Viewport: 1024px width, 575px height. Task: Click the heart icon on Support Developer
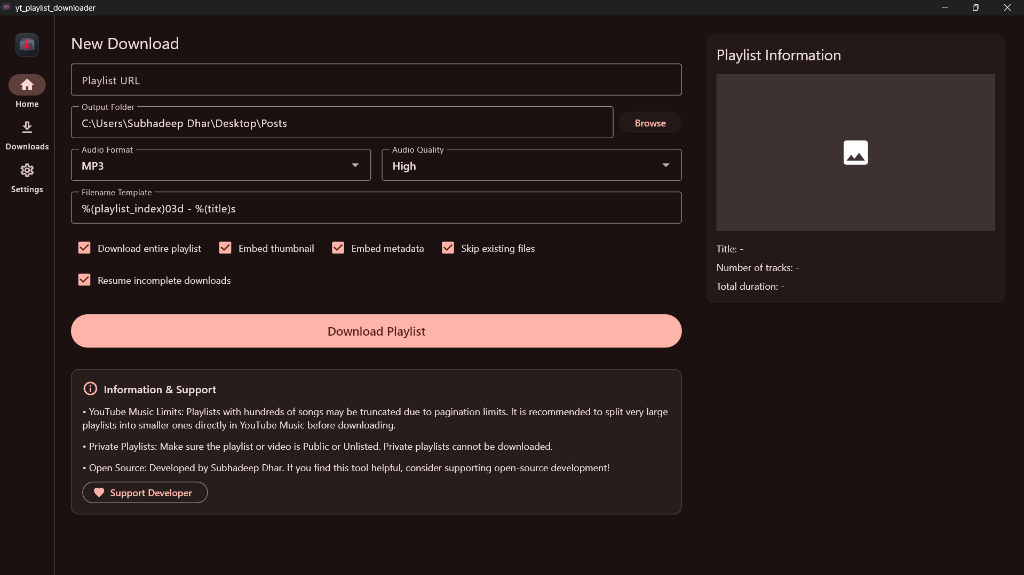tap(99, 493)
